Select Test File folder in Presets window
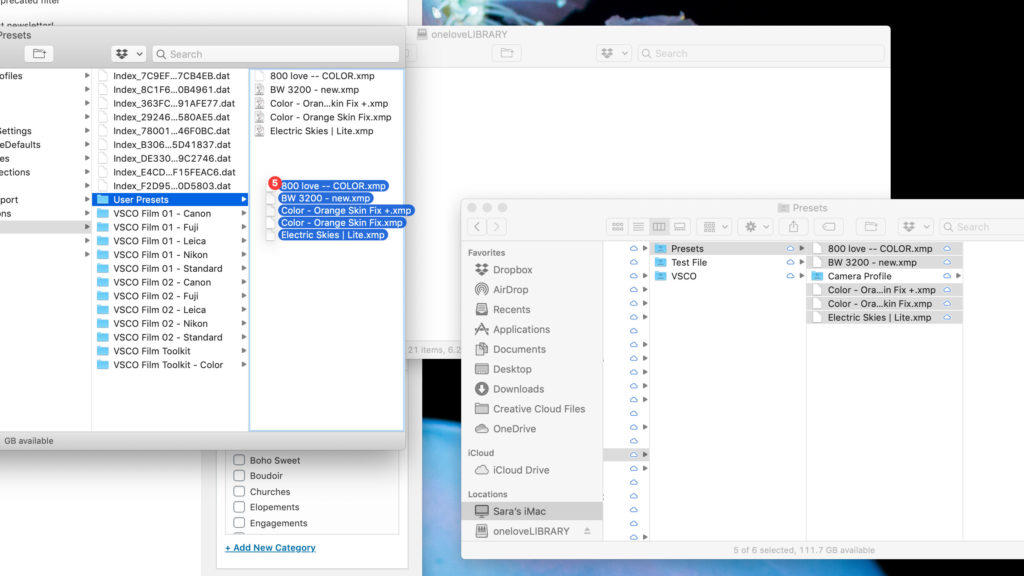The width and height of the screenshot is (1024, 576). pyautogui.click(x=688, y=262)
